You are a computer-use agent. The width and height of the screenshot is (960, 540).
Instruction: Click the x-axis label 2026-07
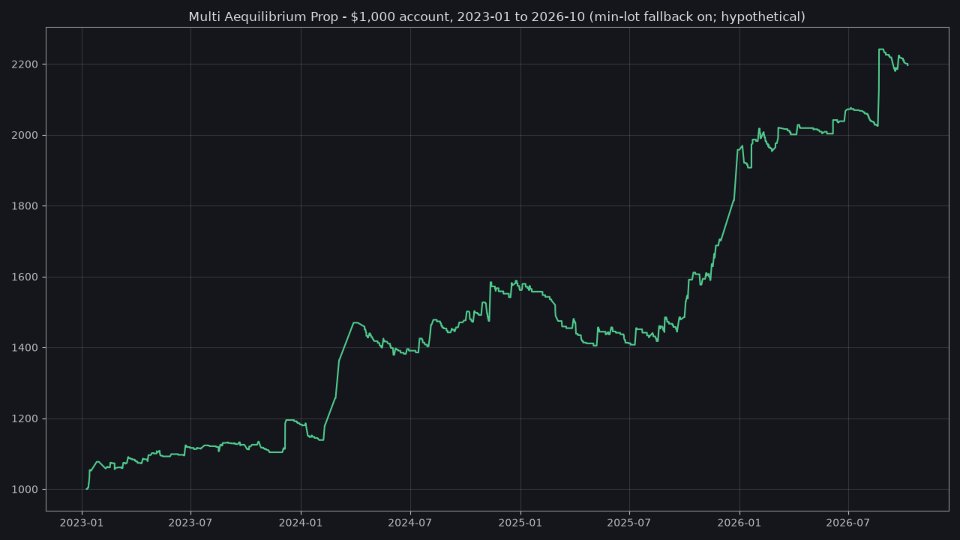849,523
